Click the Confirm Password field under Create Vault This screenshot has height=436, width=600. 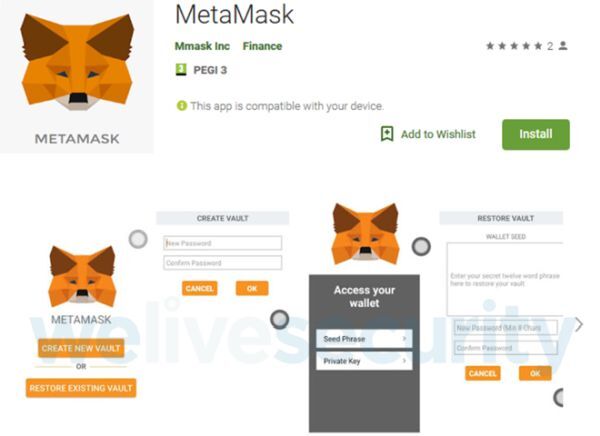click(x=223, y=263)
